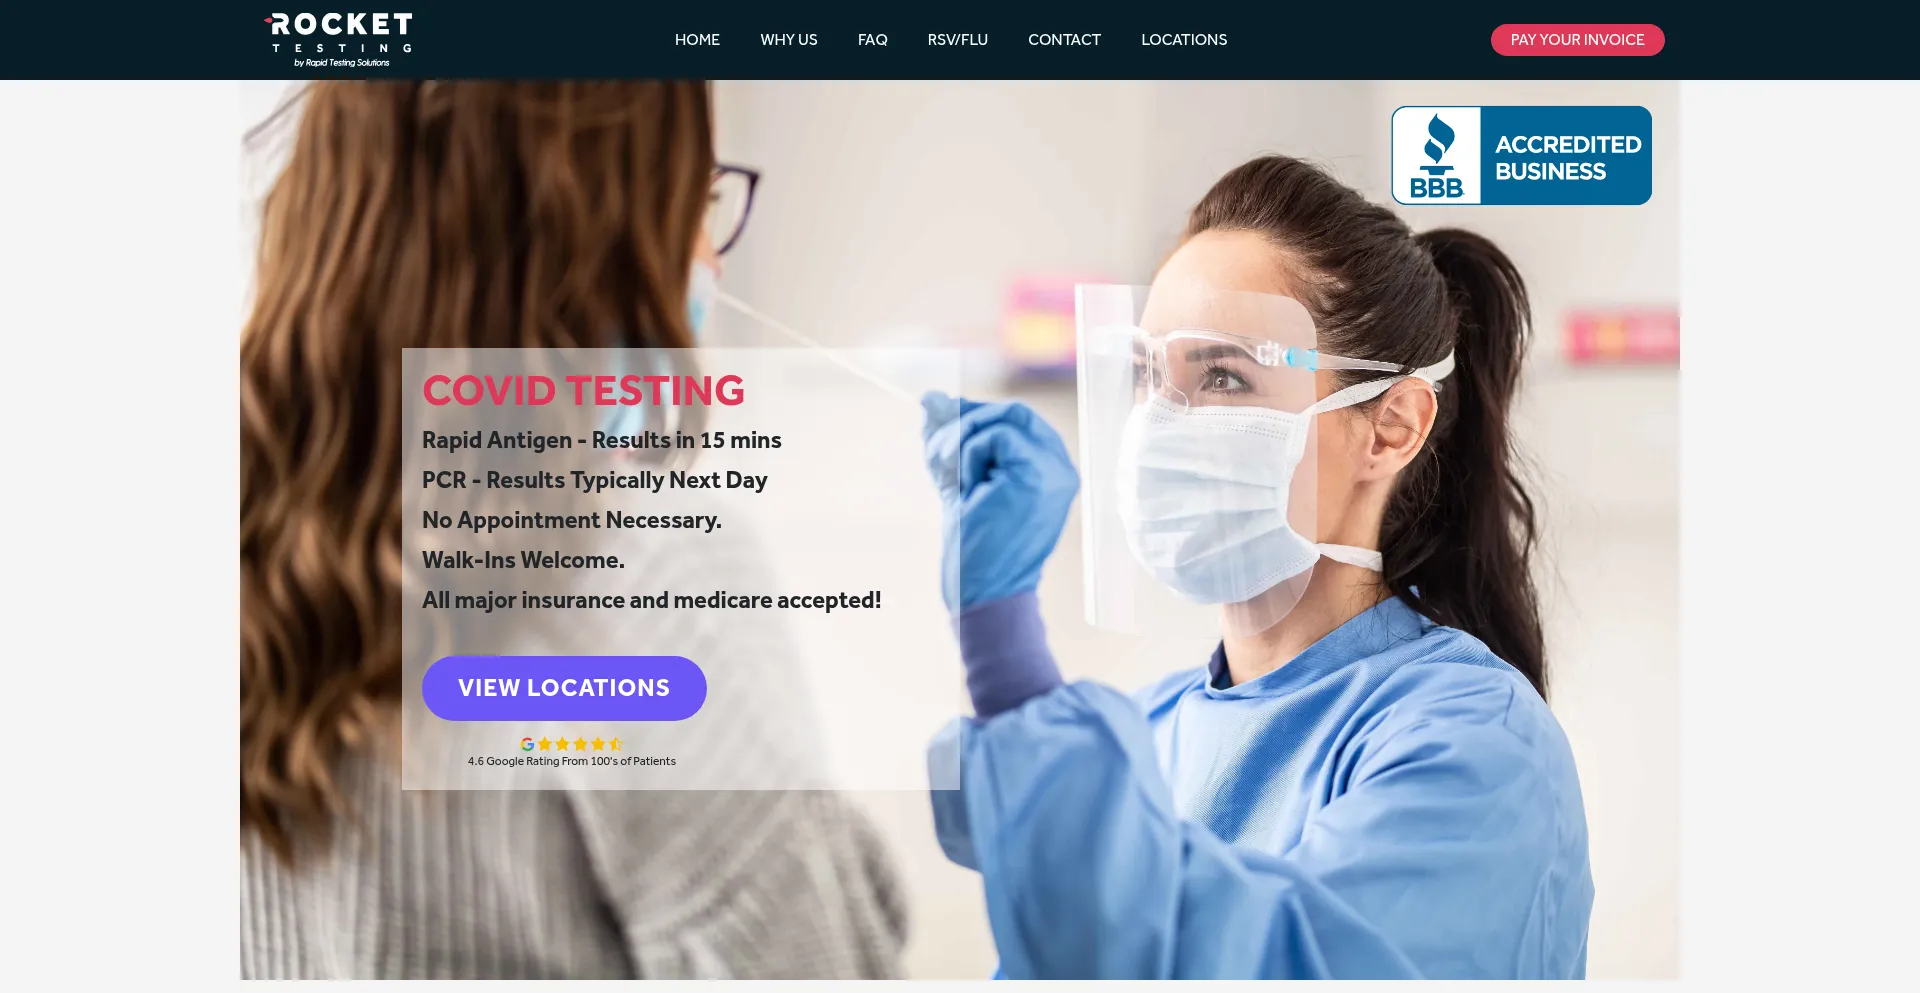This screenshot has height=993, width=1920.
Task: Go to the WHY US page
Action: [x=789, y=40]
